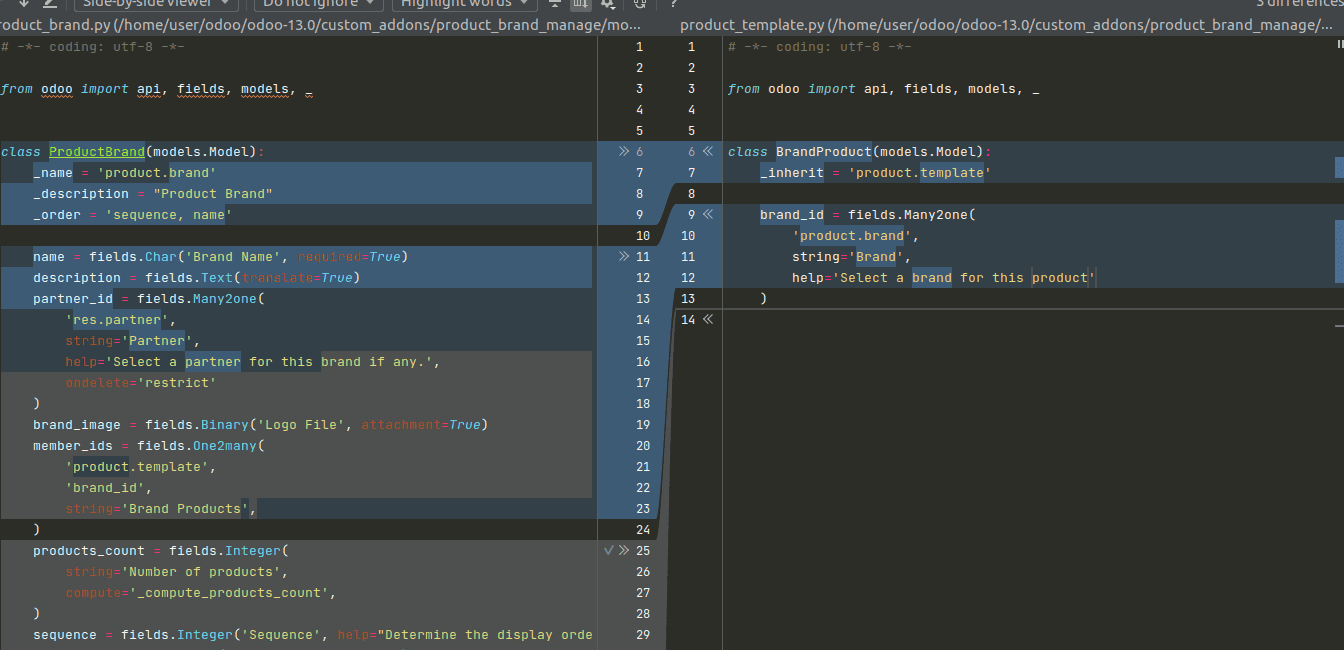Click collapse unchanged fragments icon
This screenshot has height=650, width=1344.
555,4
